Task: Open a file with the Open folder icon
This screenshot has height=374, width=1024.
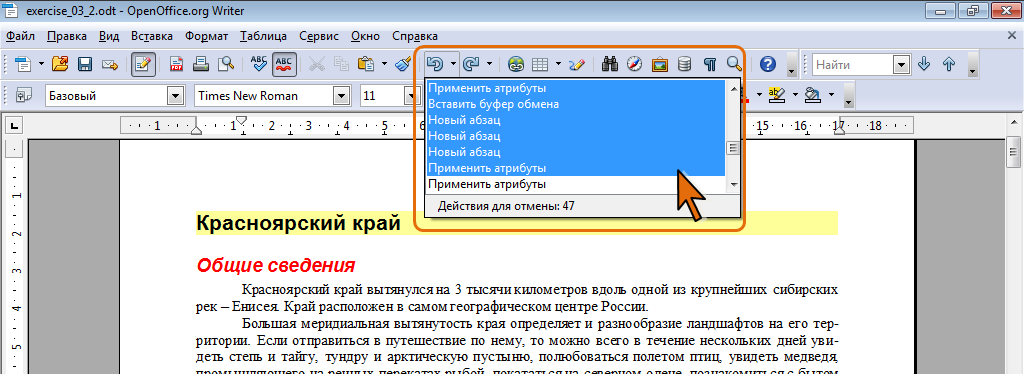Action: tap(60, 64)
